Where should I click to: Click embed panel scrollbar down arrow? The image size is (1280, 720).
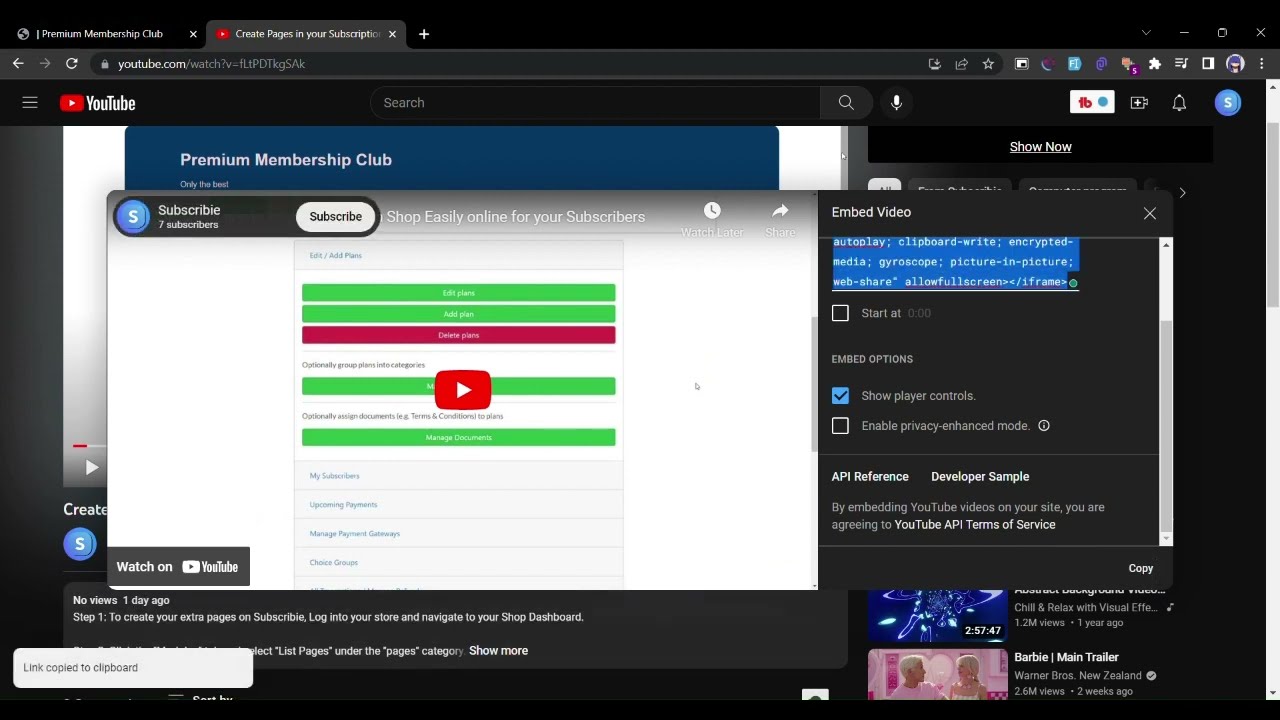click(x=1166, y=539)
